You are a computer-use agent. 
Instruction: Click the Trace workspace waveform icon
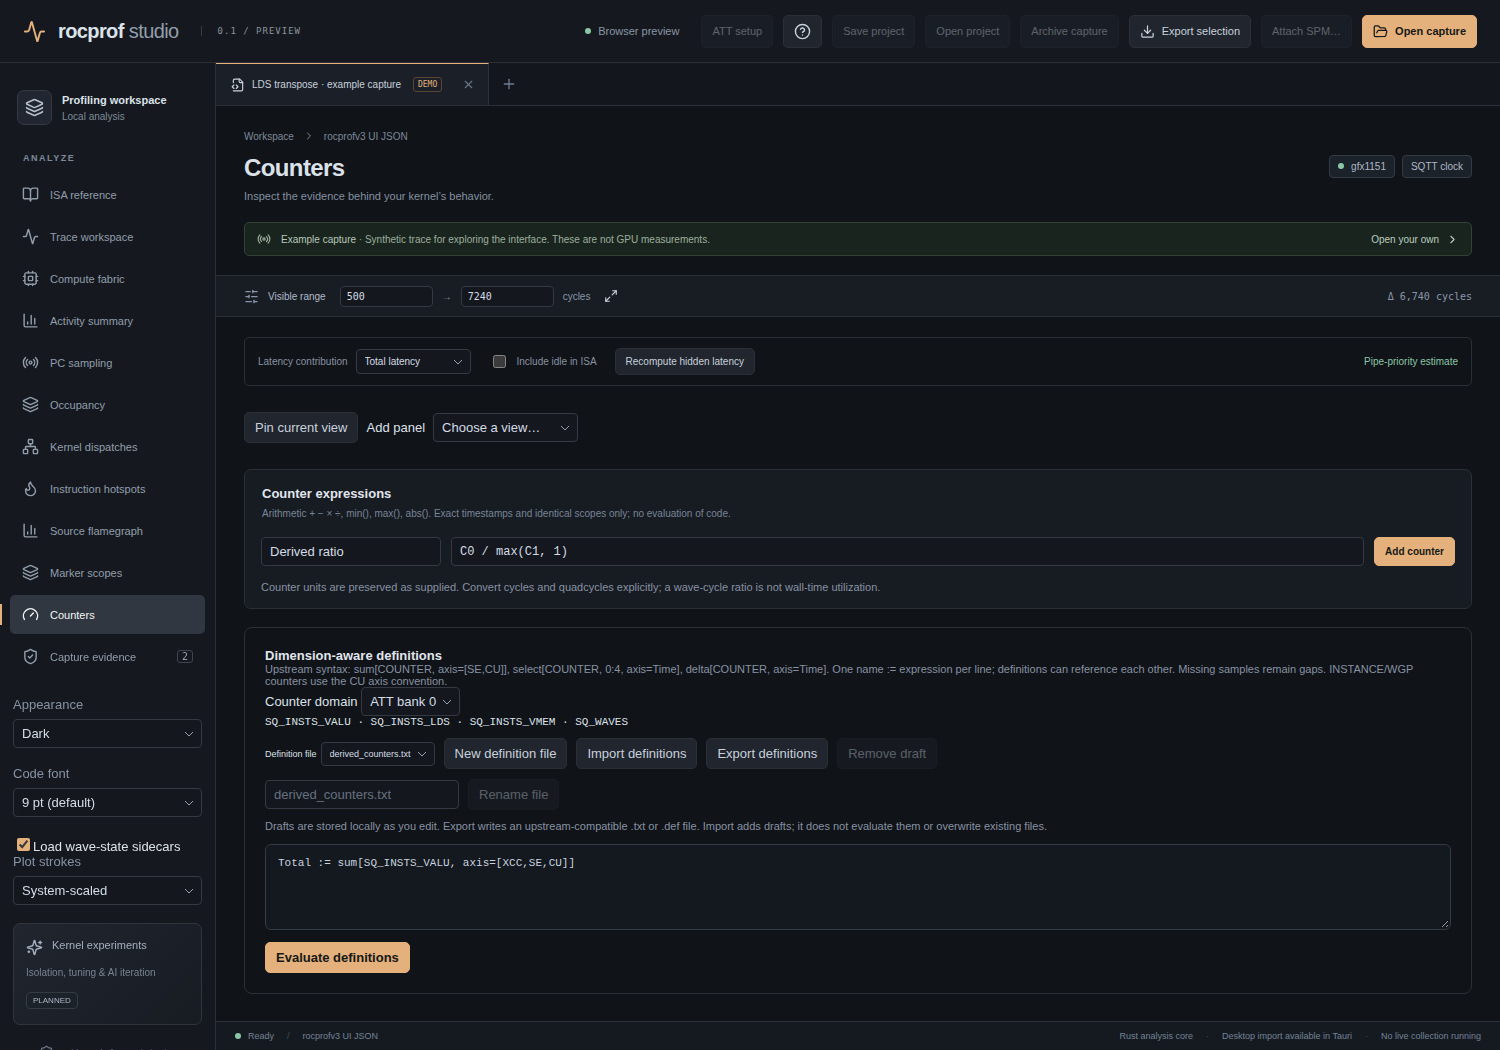point(31,237)
